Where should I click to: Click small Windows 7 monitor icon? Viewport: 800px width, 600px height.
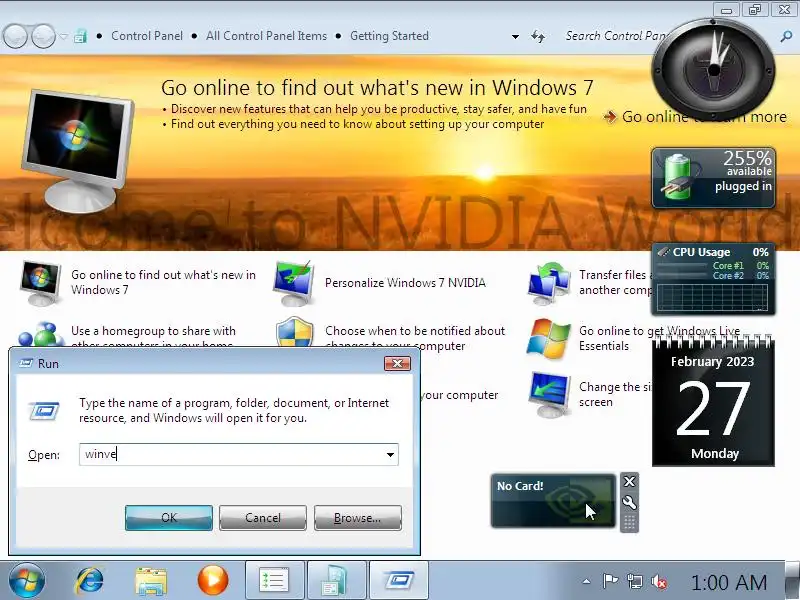40,283
